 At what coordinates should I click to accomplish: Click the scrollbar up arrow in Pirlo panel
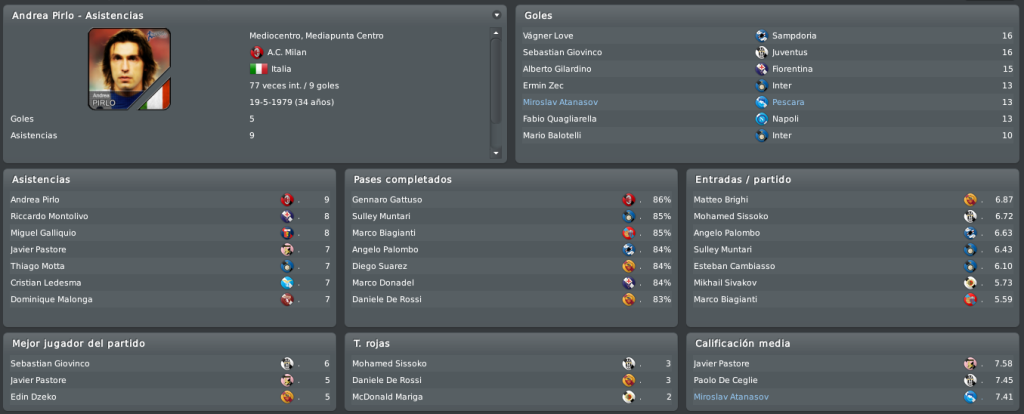(496, 32)
